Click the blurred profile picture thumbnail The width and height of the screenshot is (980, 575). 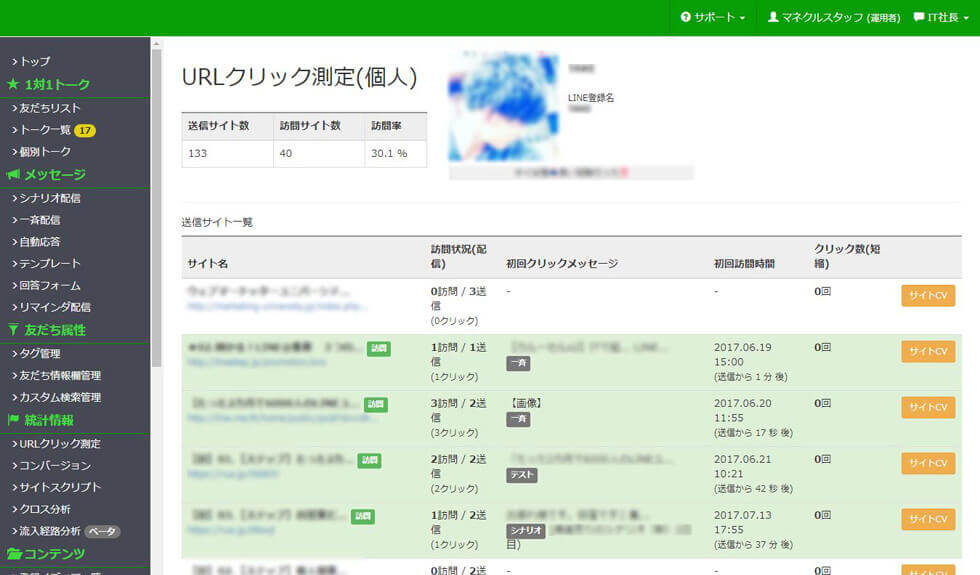[504, 106]
